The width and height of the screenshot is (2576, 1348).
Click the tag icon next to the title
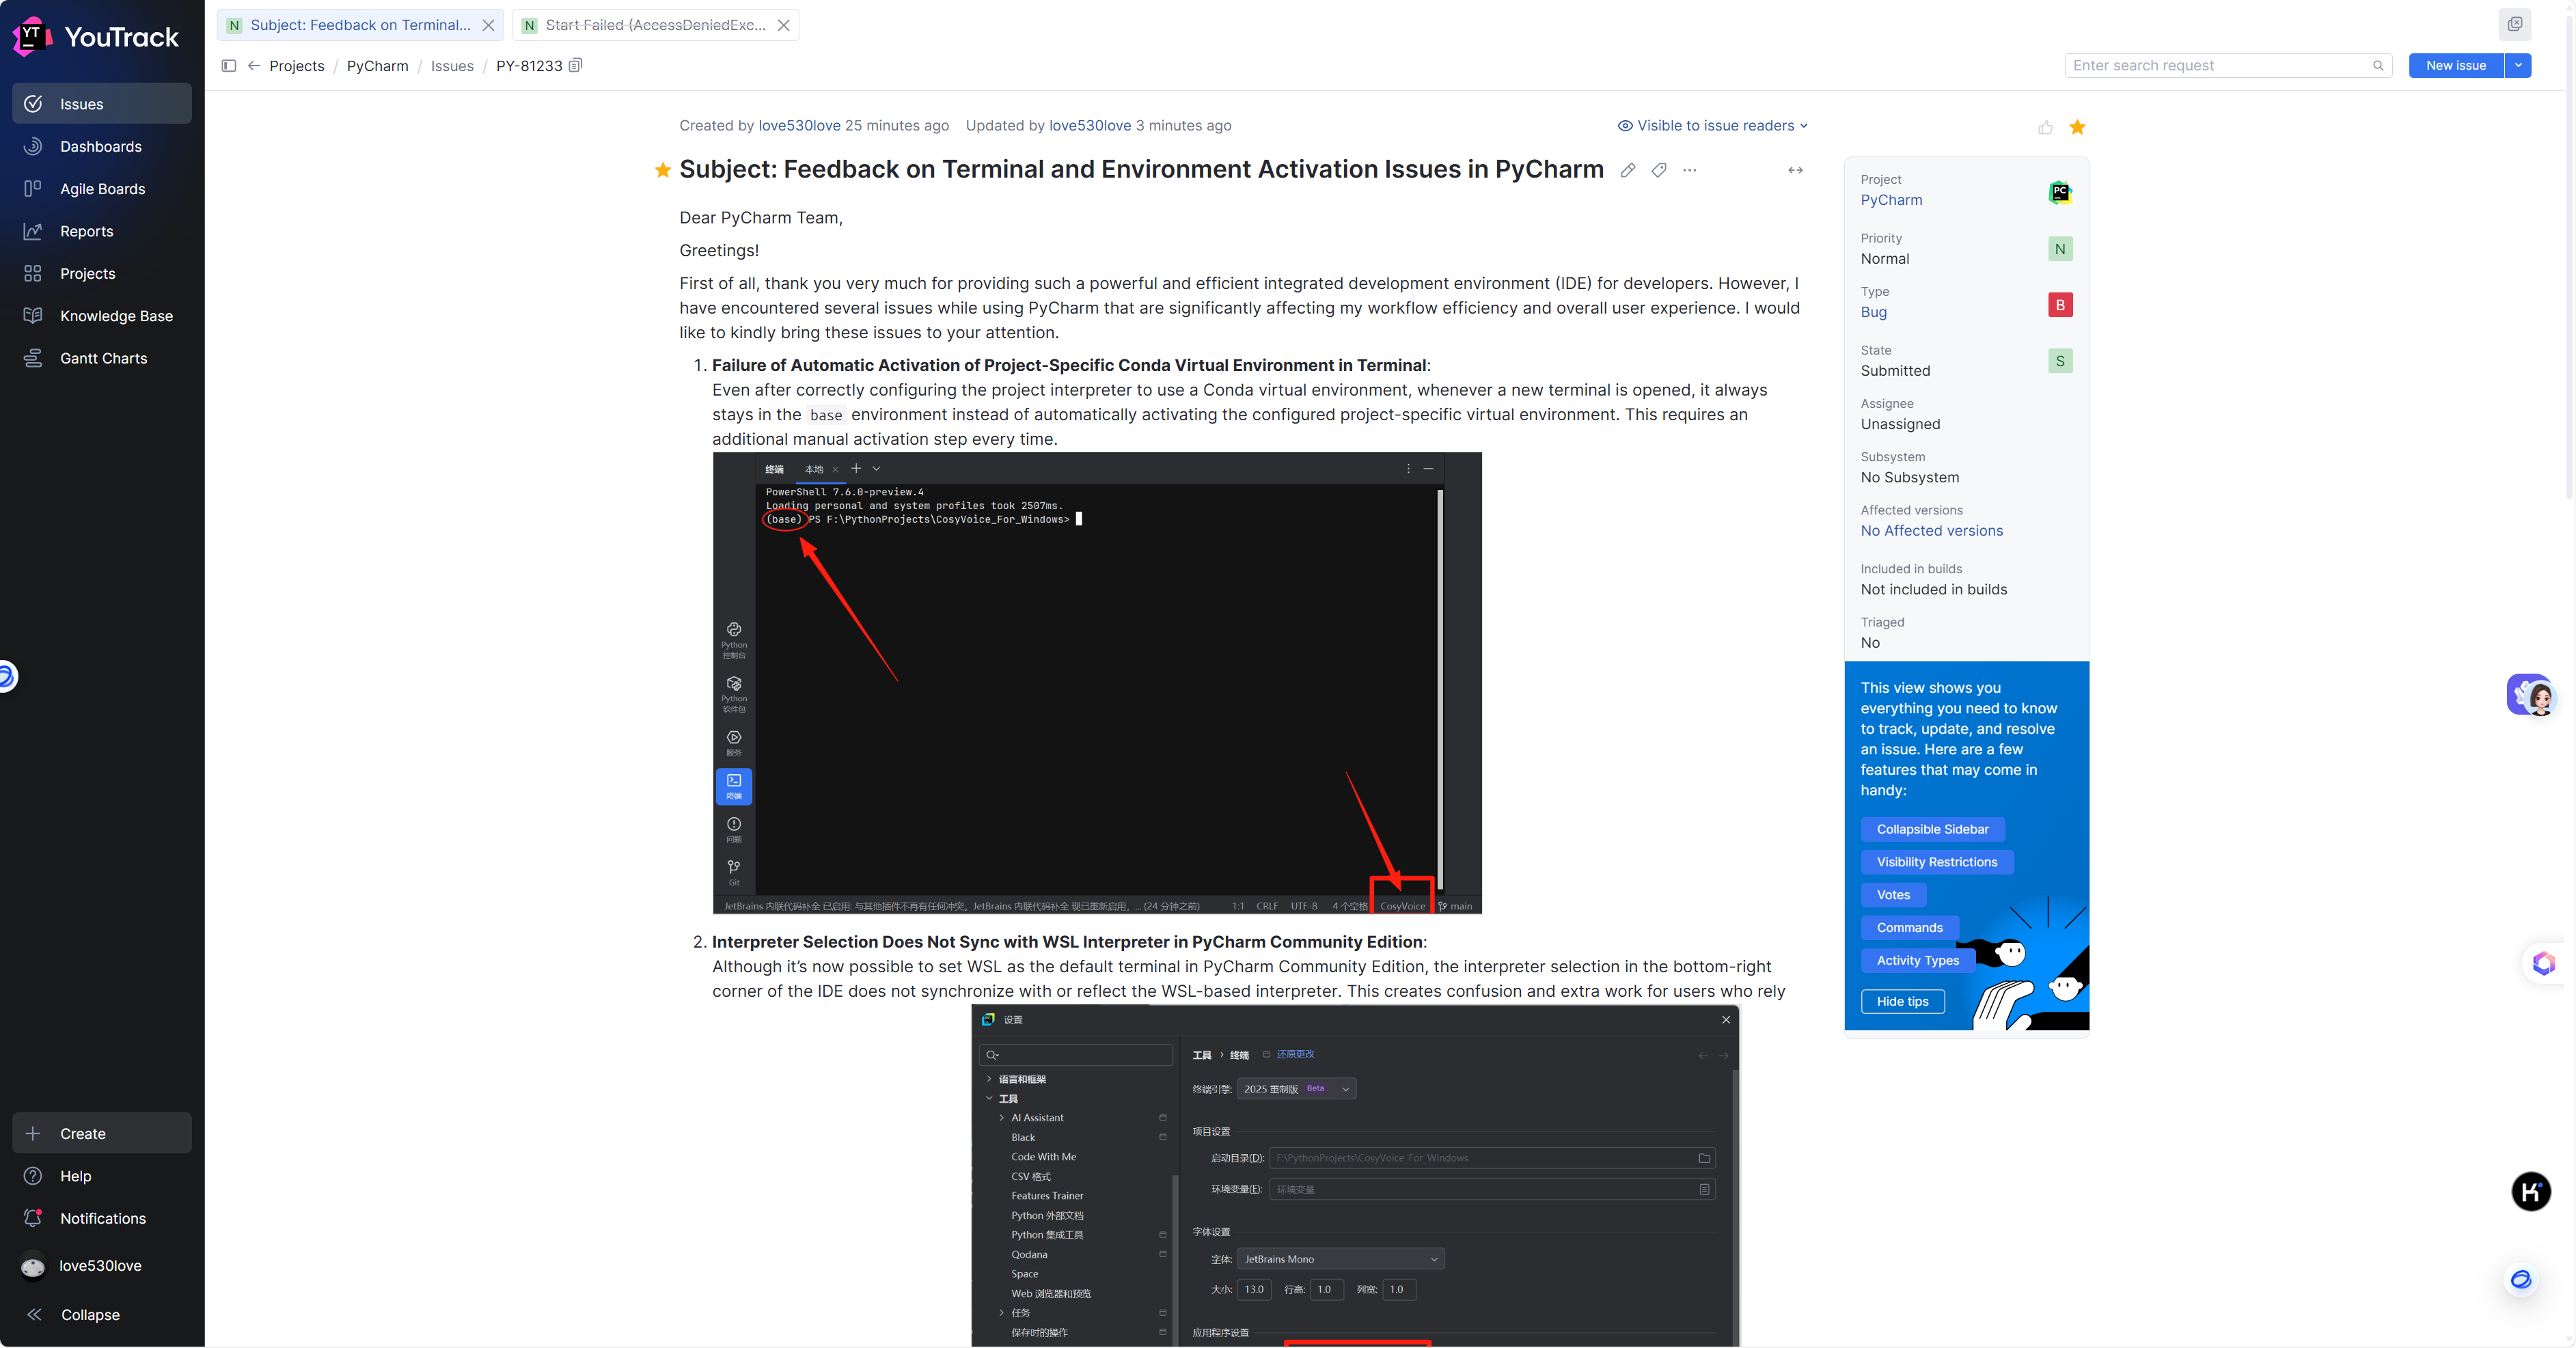click(x=1659, y=170)
